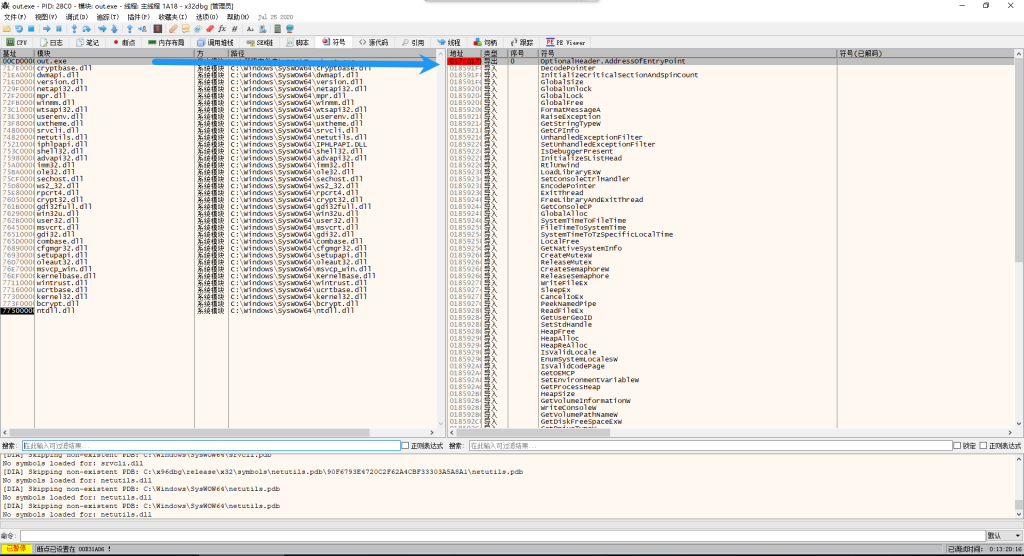Image resolution: width=1024 pixels, height=556 pixels.
Task: Switch to the 笔记 notes tab
Action: pyautogui.click(x=88, y=42)
